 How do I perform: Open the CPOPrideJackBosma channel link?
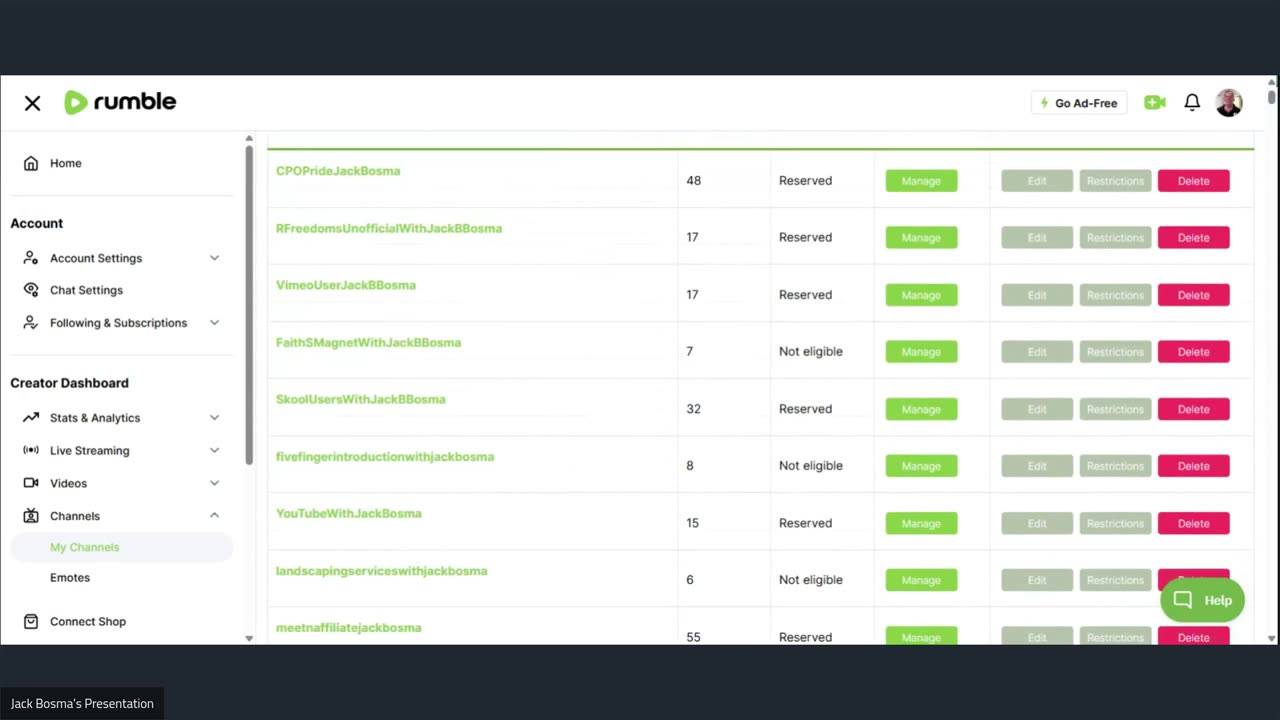[x=338, y=171]
